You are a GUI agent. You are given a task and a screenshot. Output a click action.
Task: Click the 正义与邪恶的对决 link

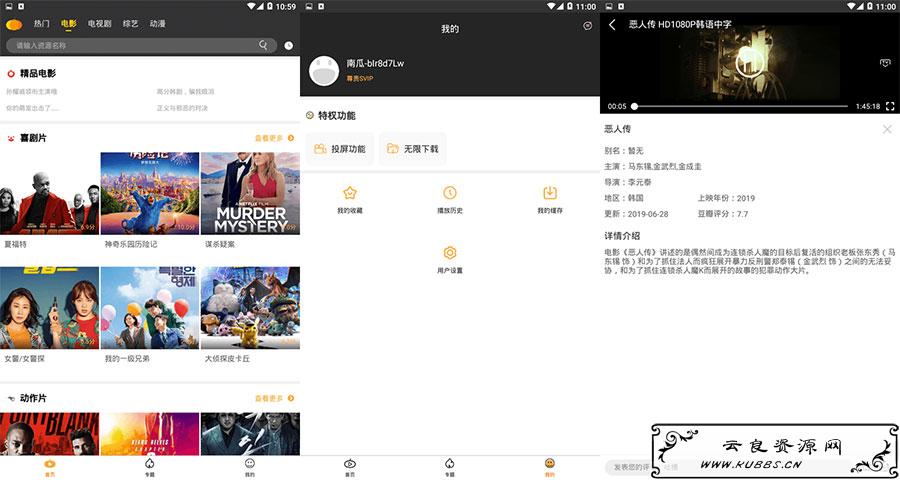click(182, 108)
